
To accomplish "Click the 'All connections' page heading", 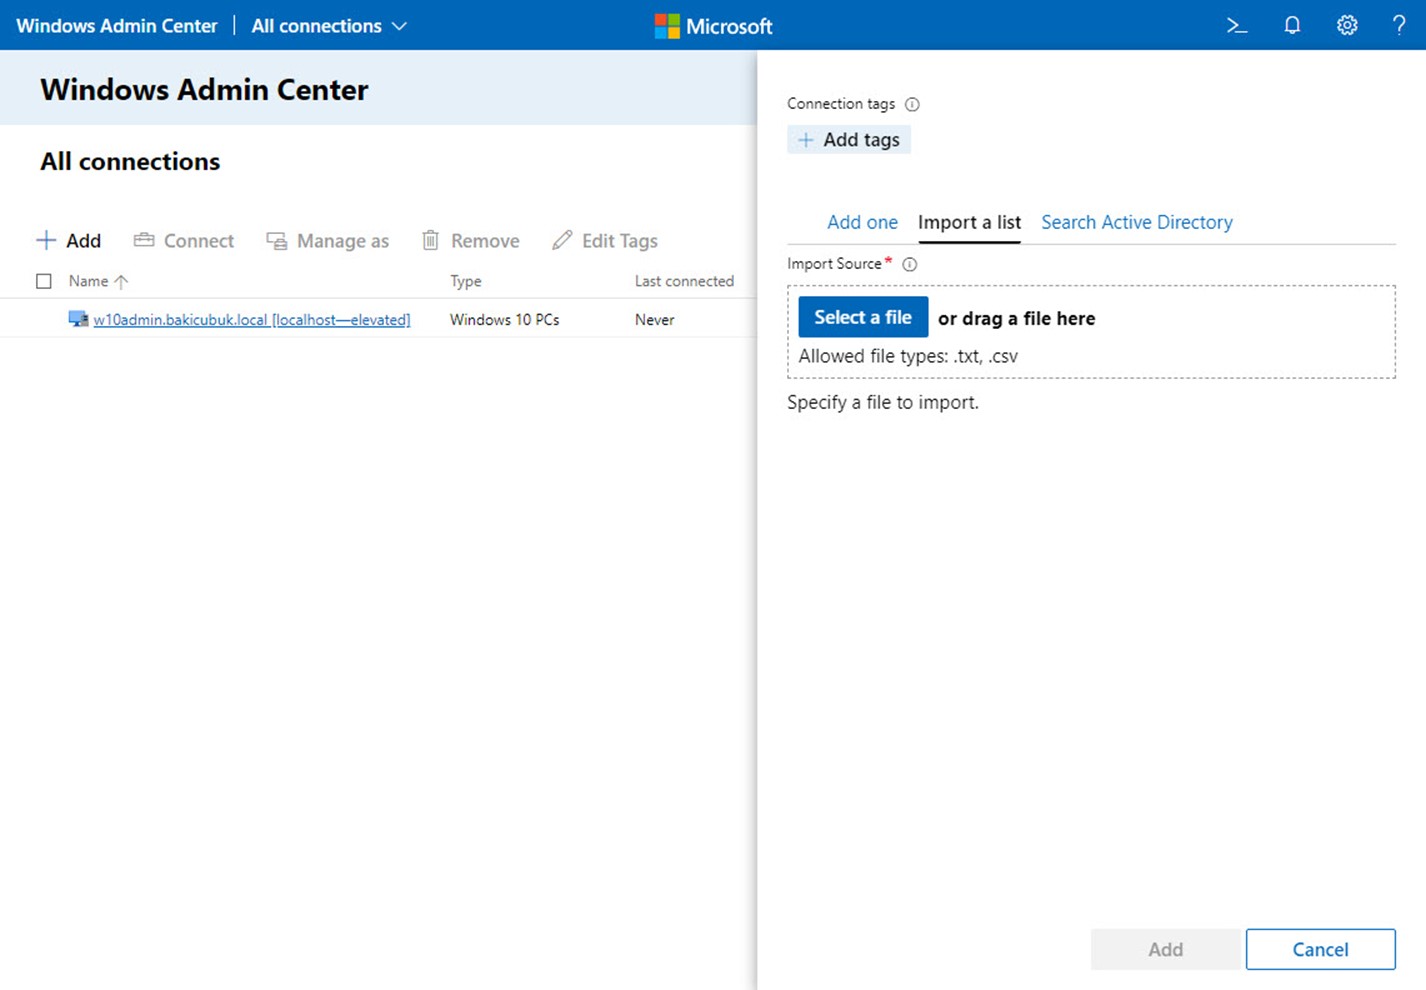I will point(130,162).
